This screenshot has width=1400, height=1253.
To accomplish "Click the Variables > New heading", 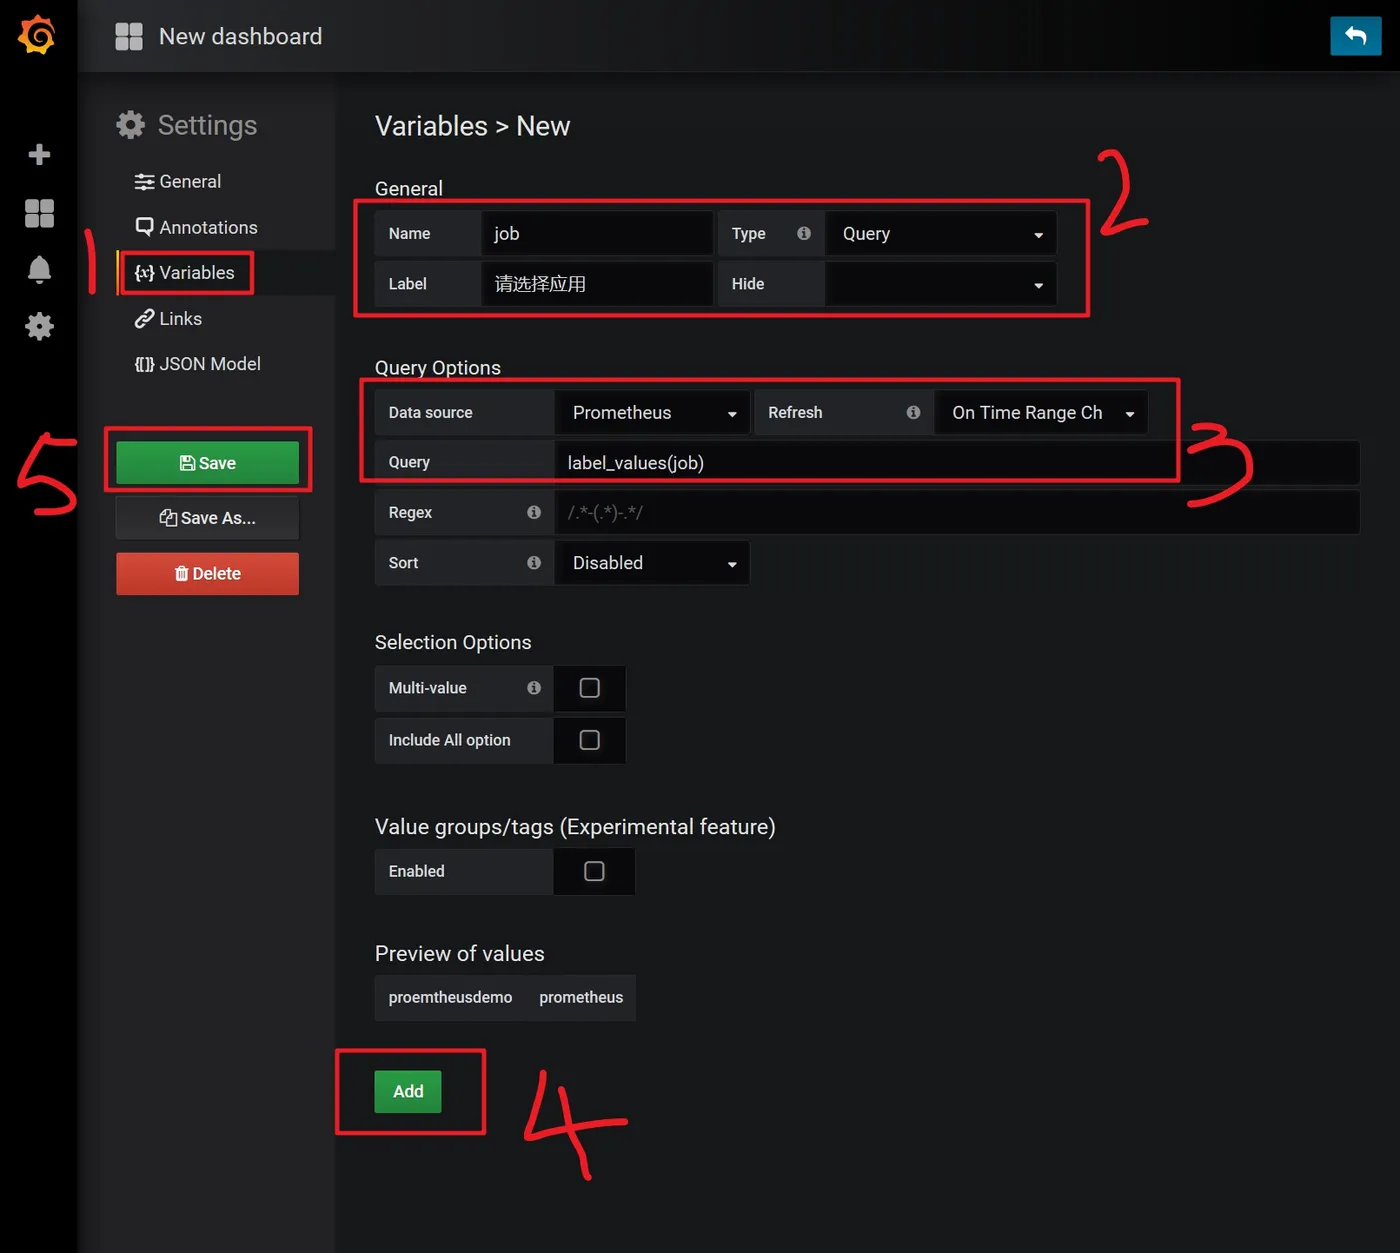I will [472, 126].
